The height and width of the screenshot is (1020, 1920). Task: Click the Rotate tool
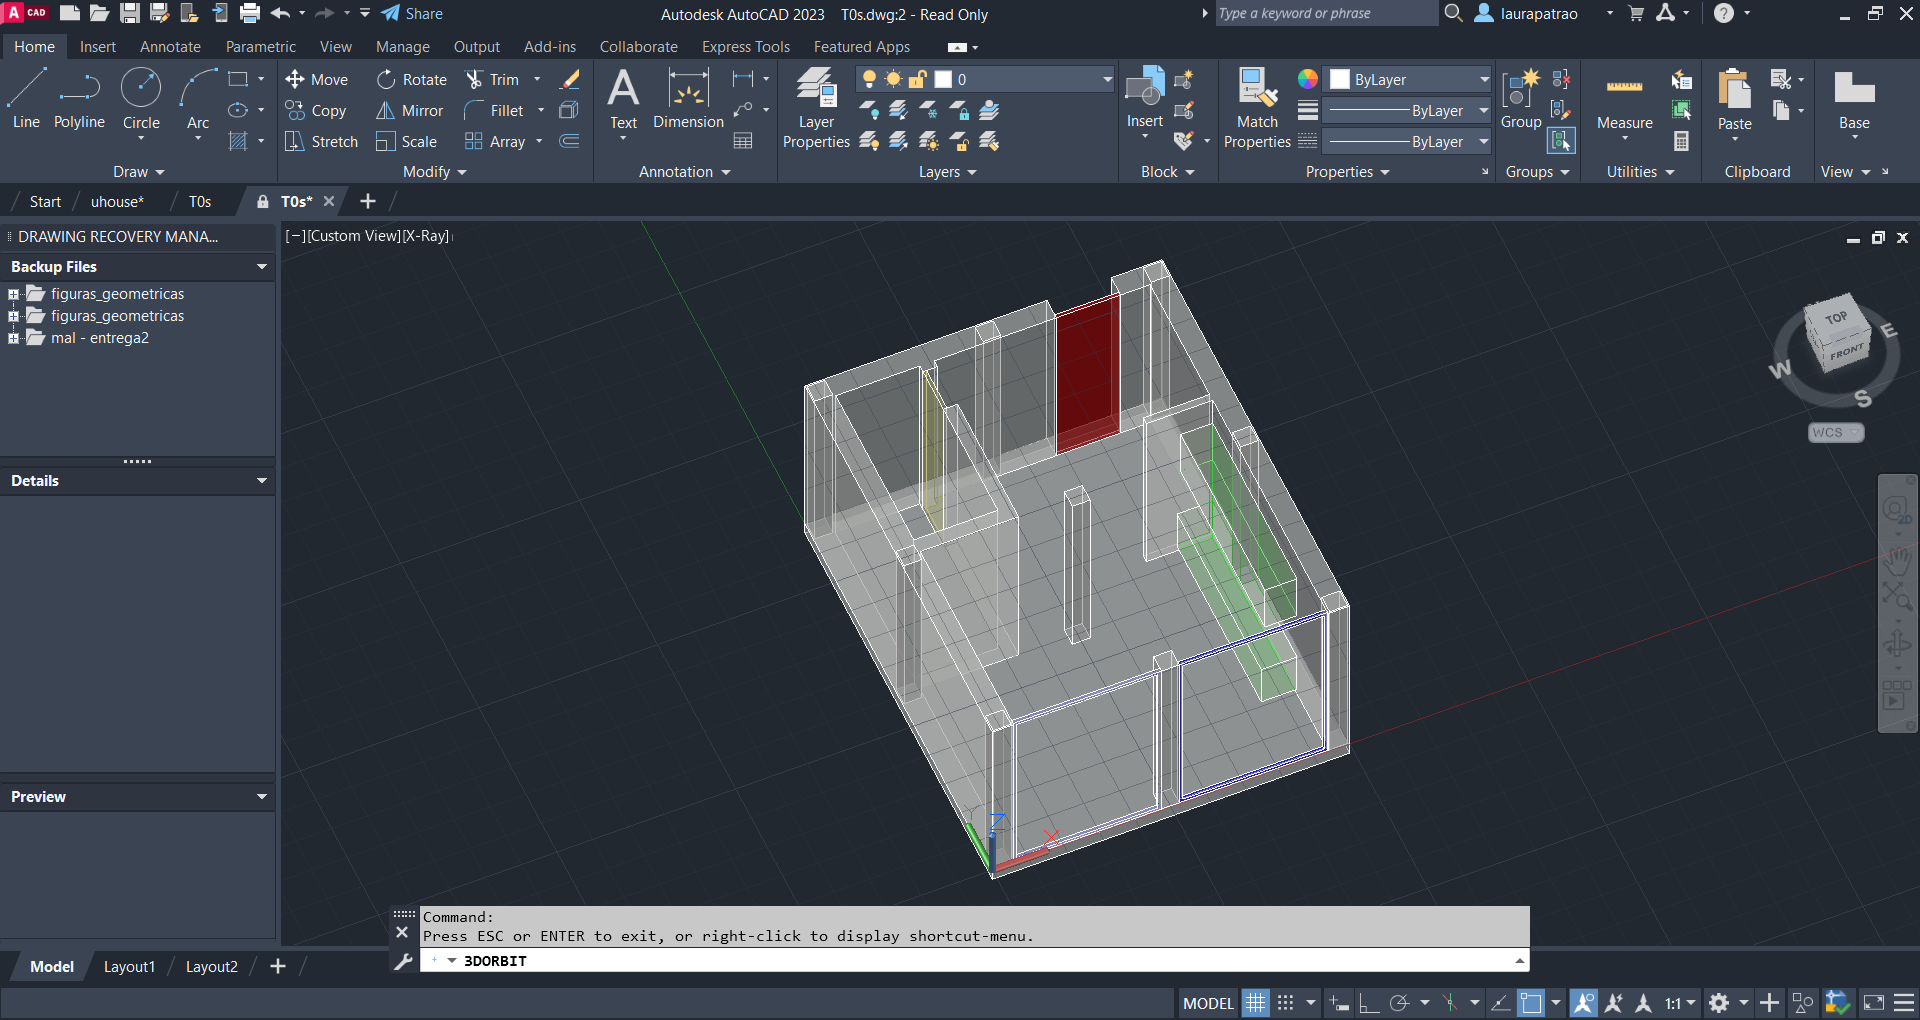coord(412,79)
